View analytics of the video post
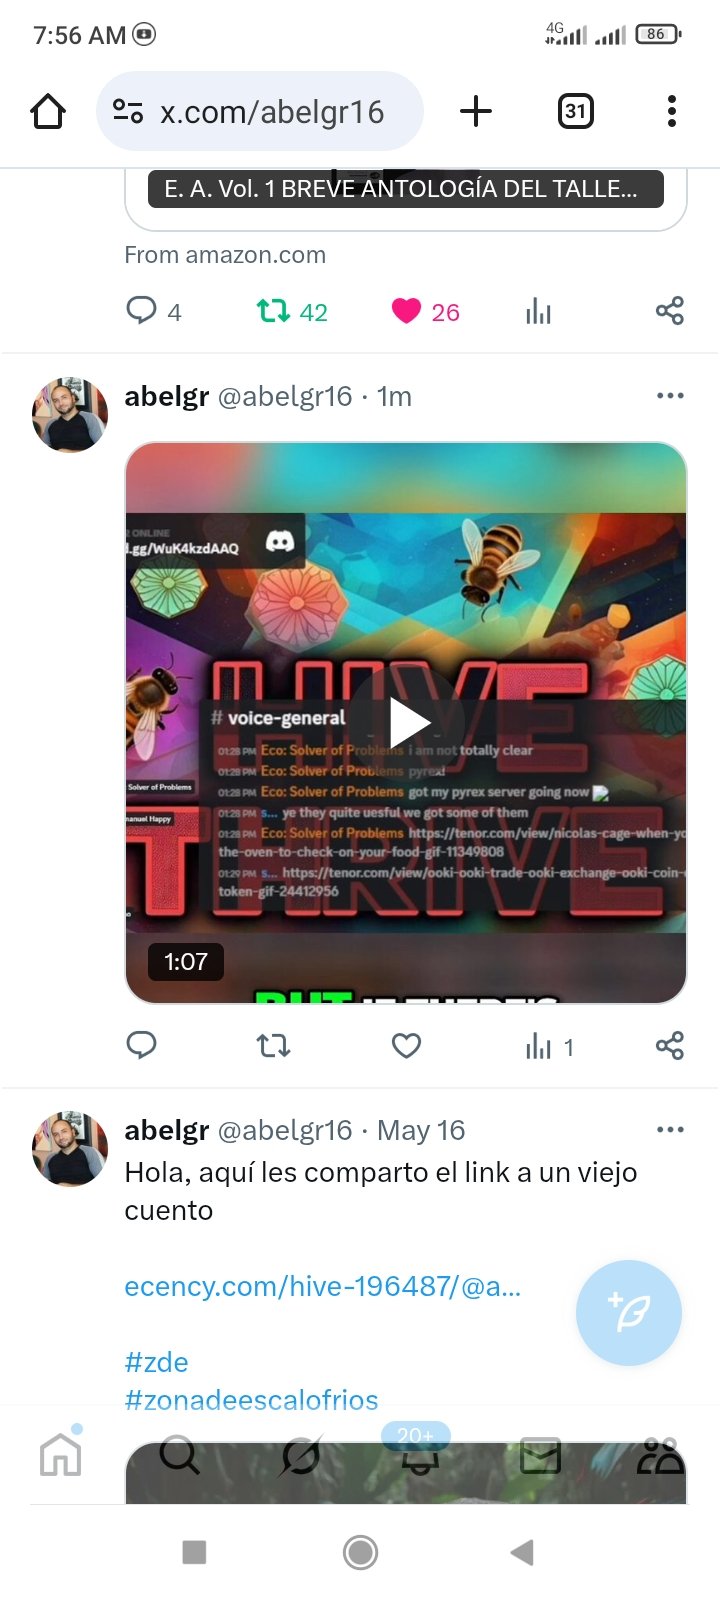This screenshot has width=720, height=1600. click(x=549, y=1047)
